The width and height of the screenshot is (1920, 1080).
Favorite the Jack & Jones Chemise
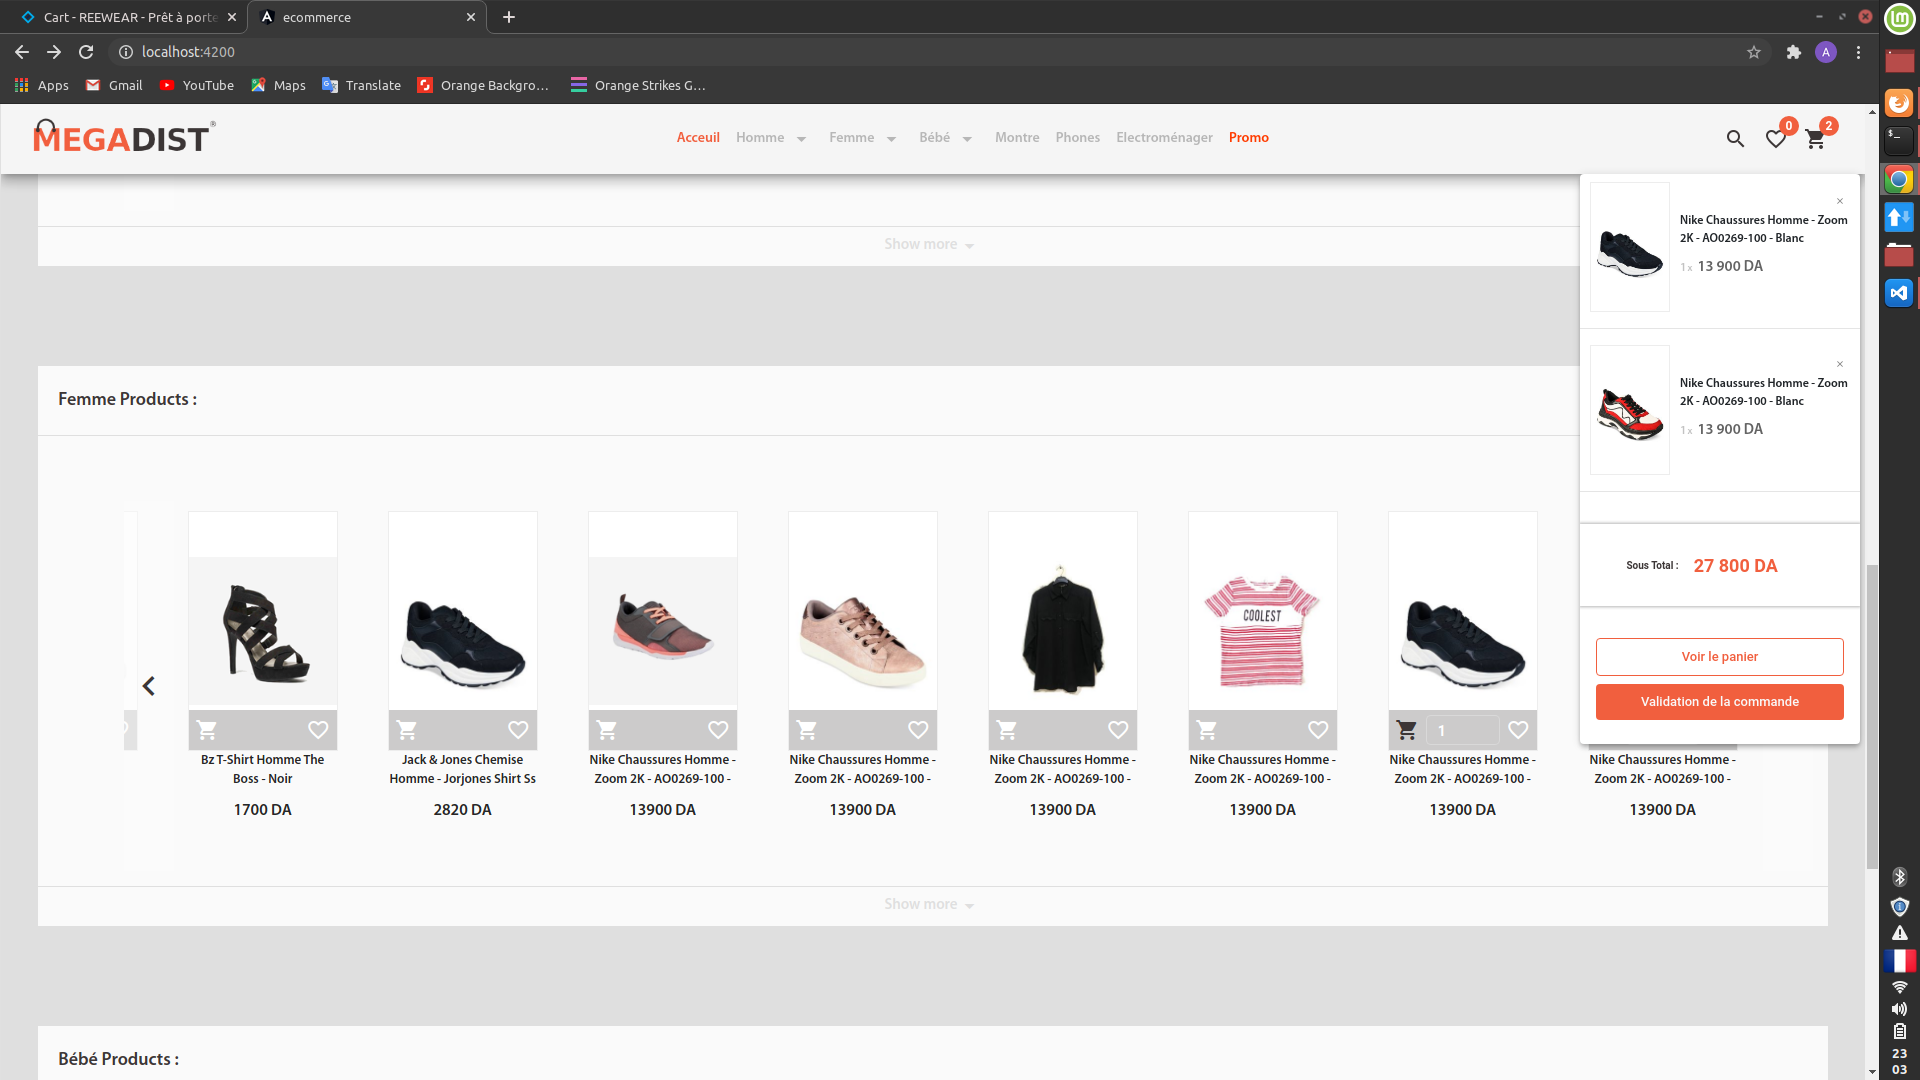(518, 730)
